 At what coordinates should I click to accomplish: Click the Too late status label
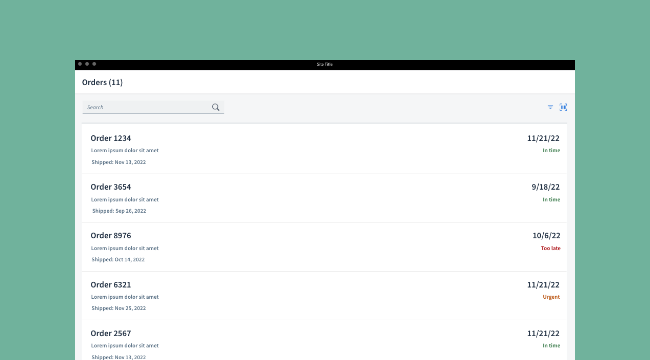tap(551, 248)
